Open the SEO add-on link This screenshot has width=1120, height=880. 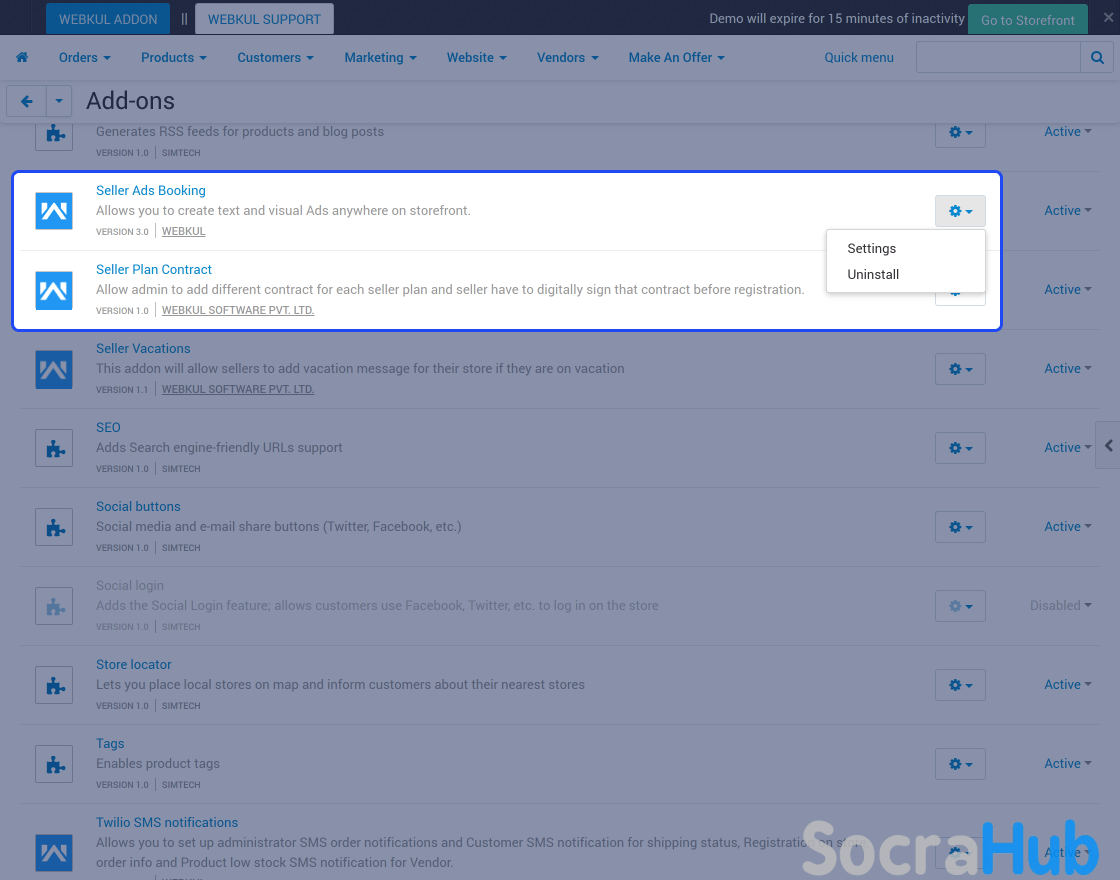(x=108, y=427)
